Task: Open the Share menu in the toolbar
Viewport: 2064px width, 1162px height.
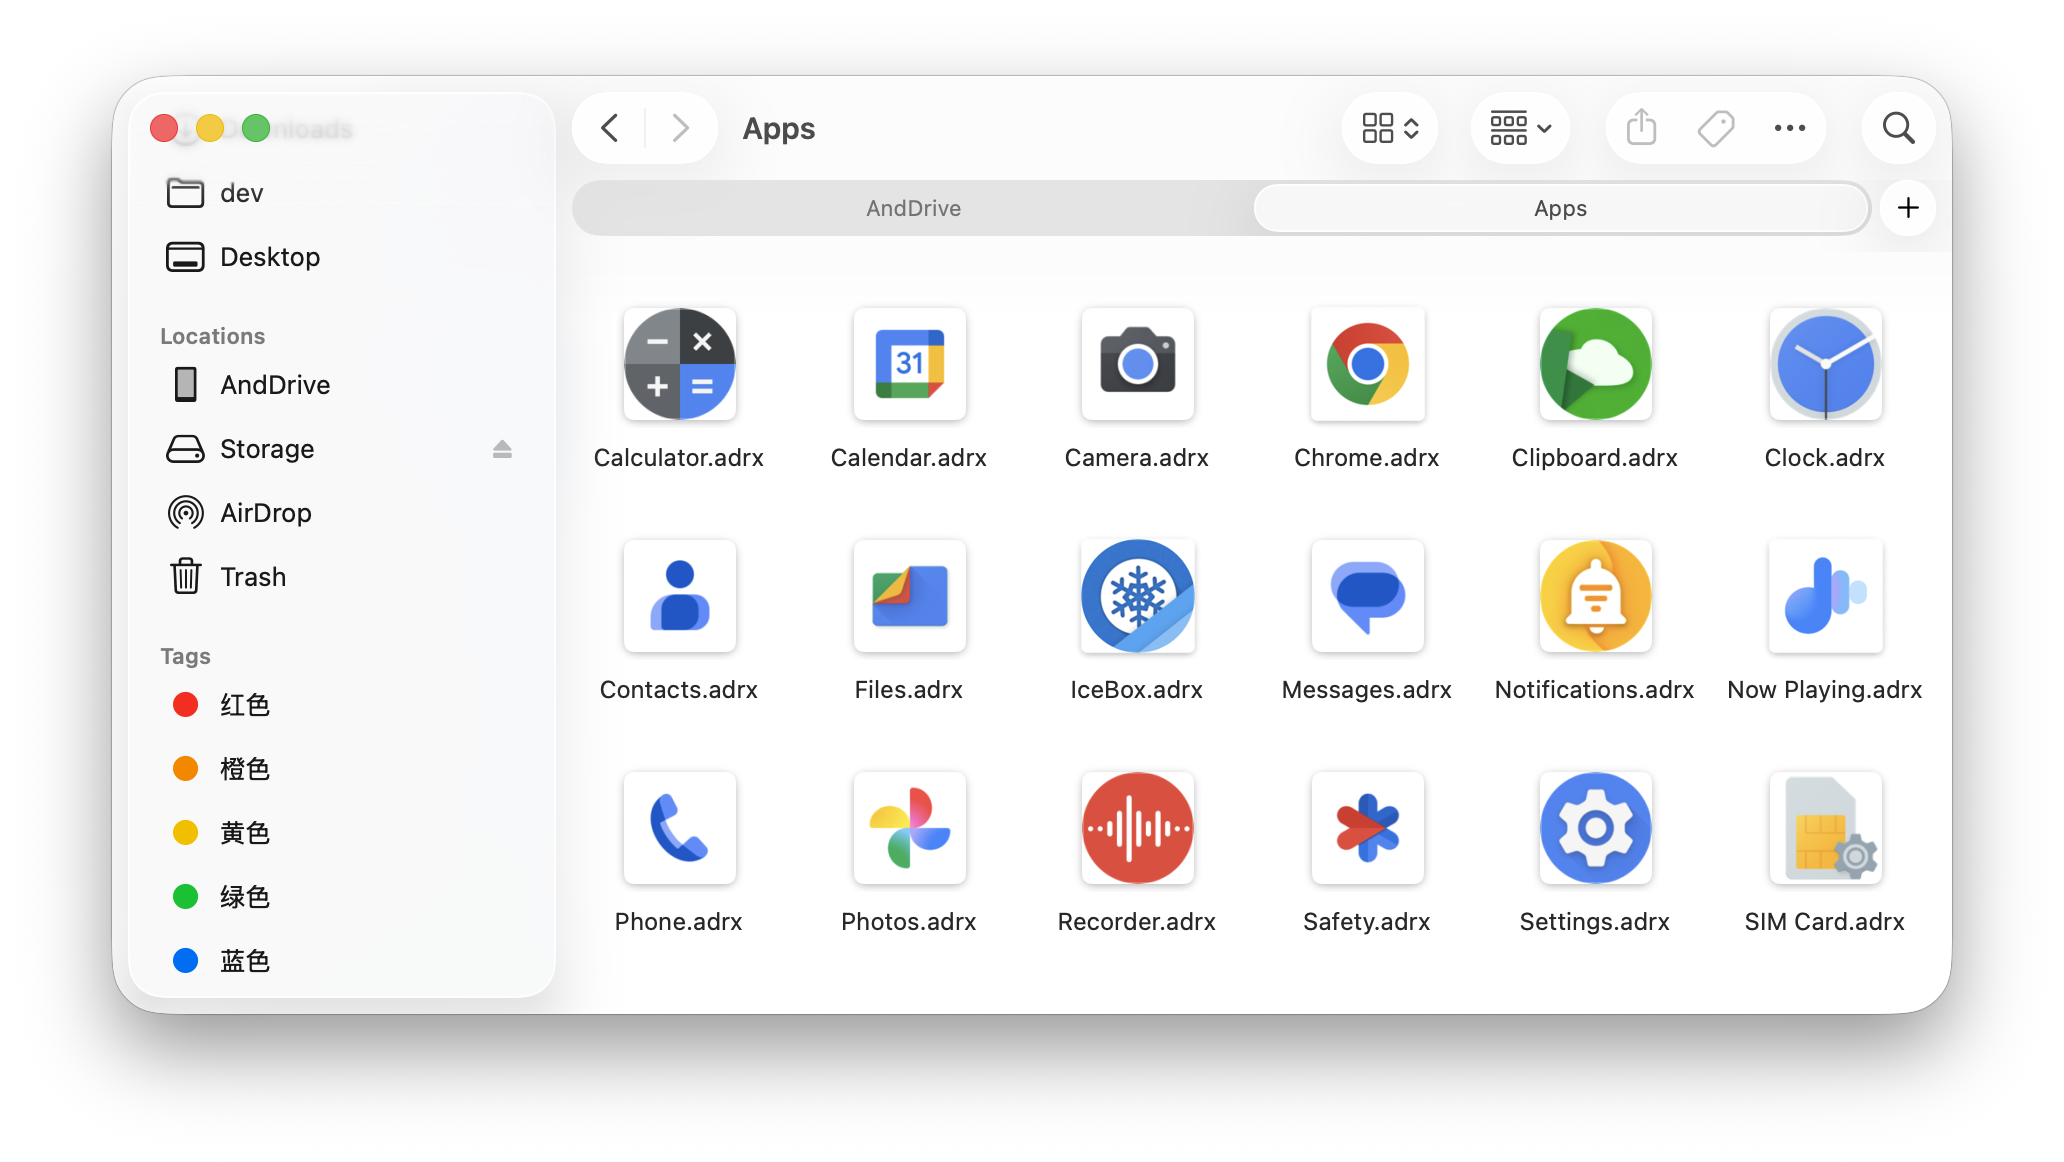Action: 1640,128
